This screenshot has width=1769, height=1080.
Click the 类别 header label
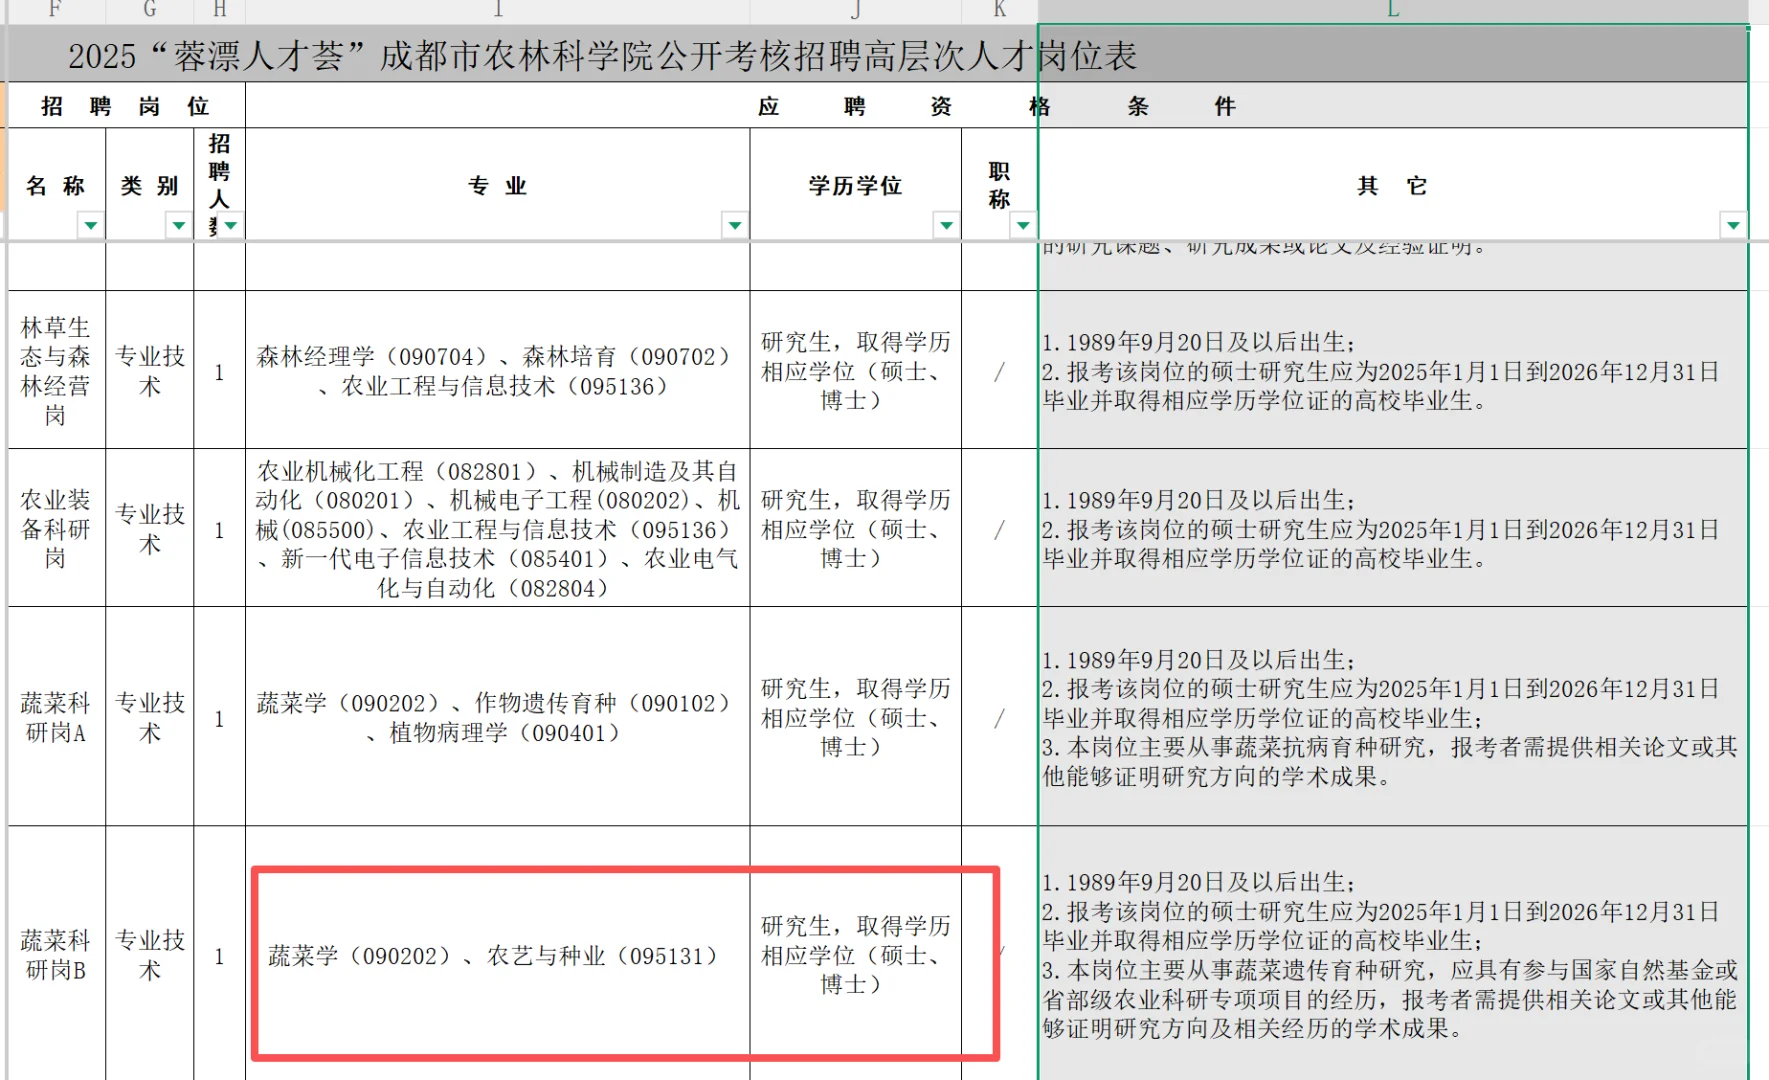tap(149, 186)
